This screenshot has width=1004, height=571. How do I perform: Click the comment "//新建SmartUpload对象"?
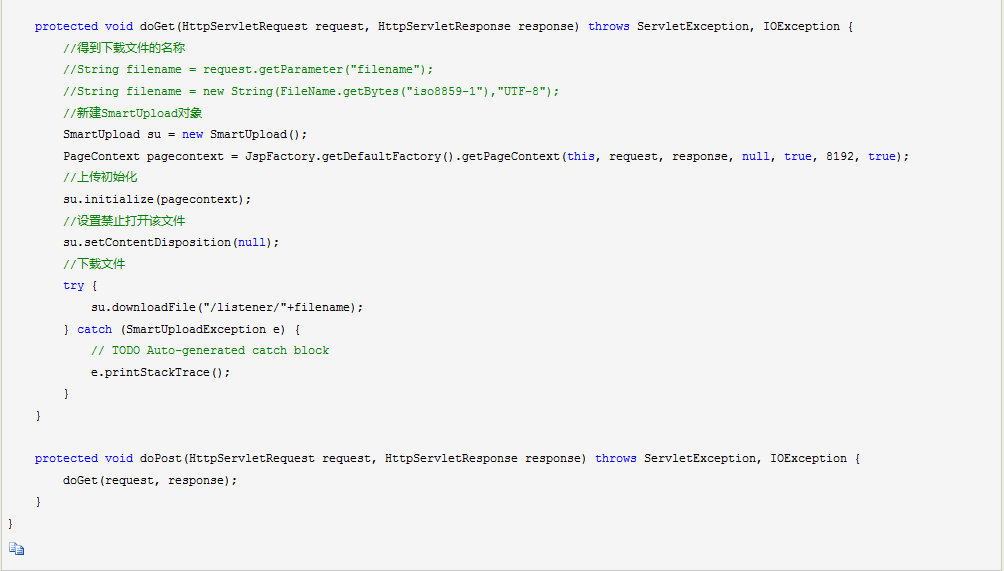(x=133, y=113)
